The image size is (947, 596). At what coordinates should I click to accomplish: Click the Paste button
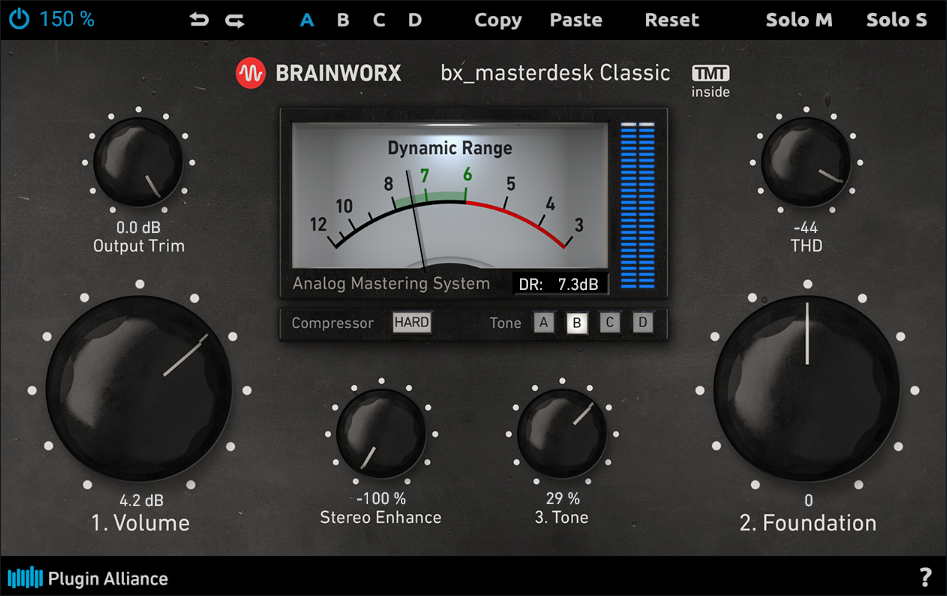point(576,20)
